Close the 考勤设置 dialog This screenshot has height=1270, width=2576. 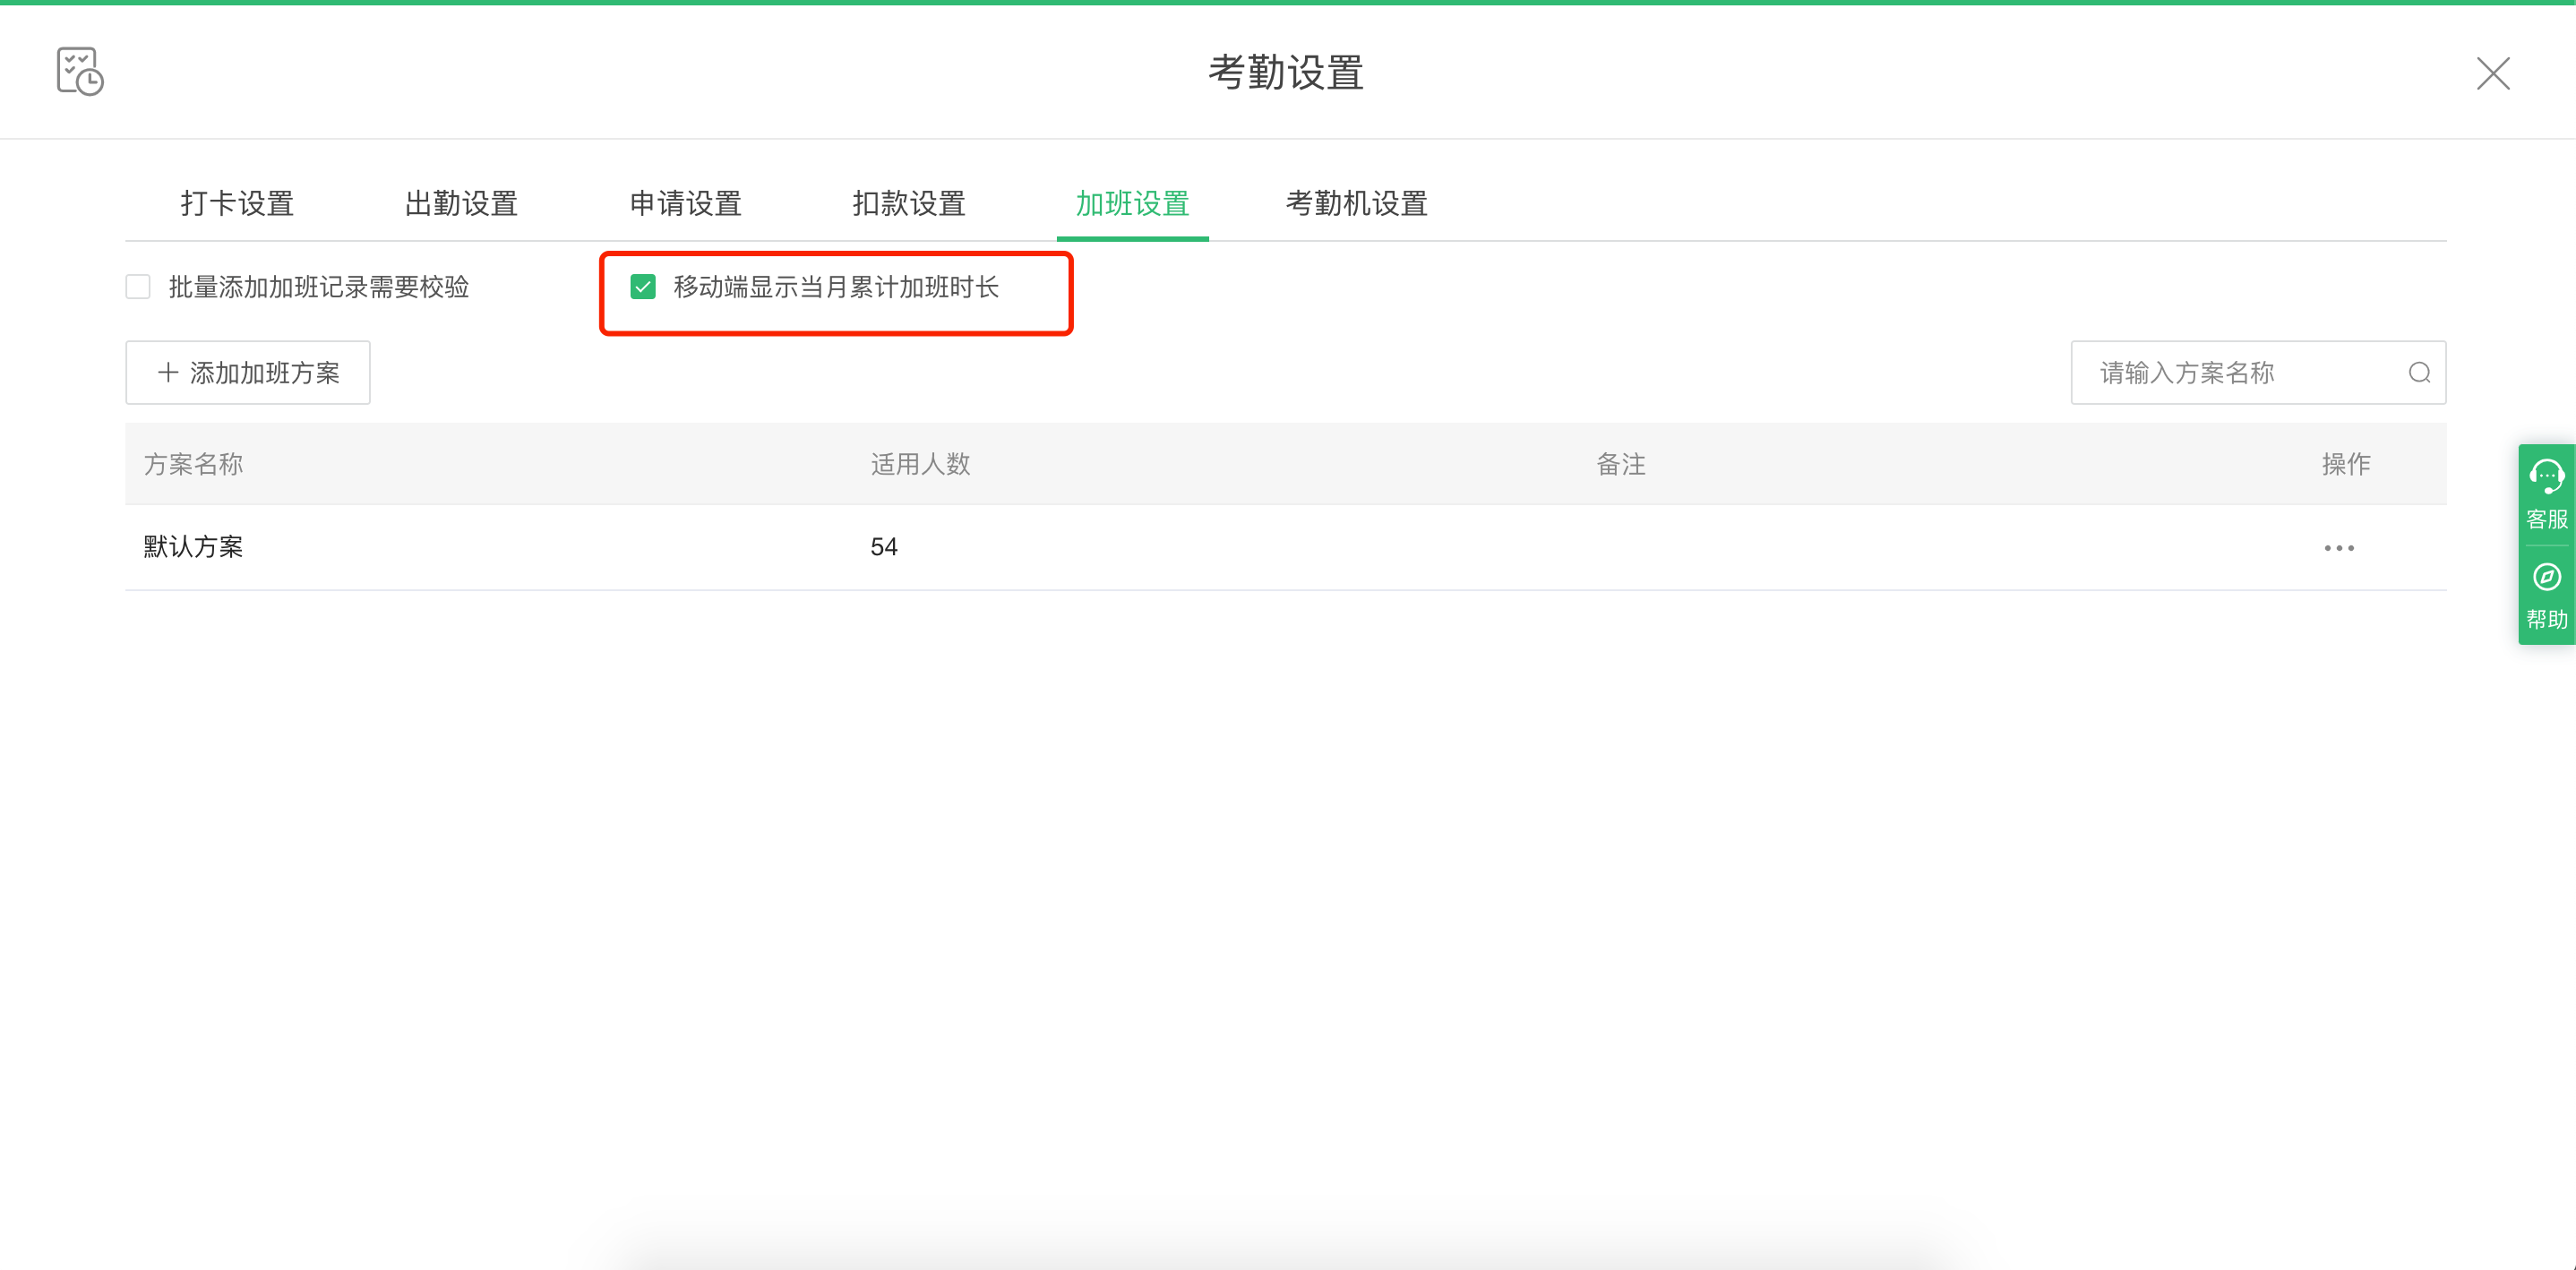click(x=2493, y=73)
